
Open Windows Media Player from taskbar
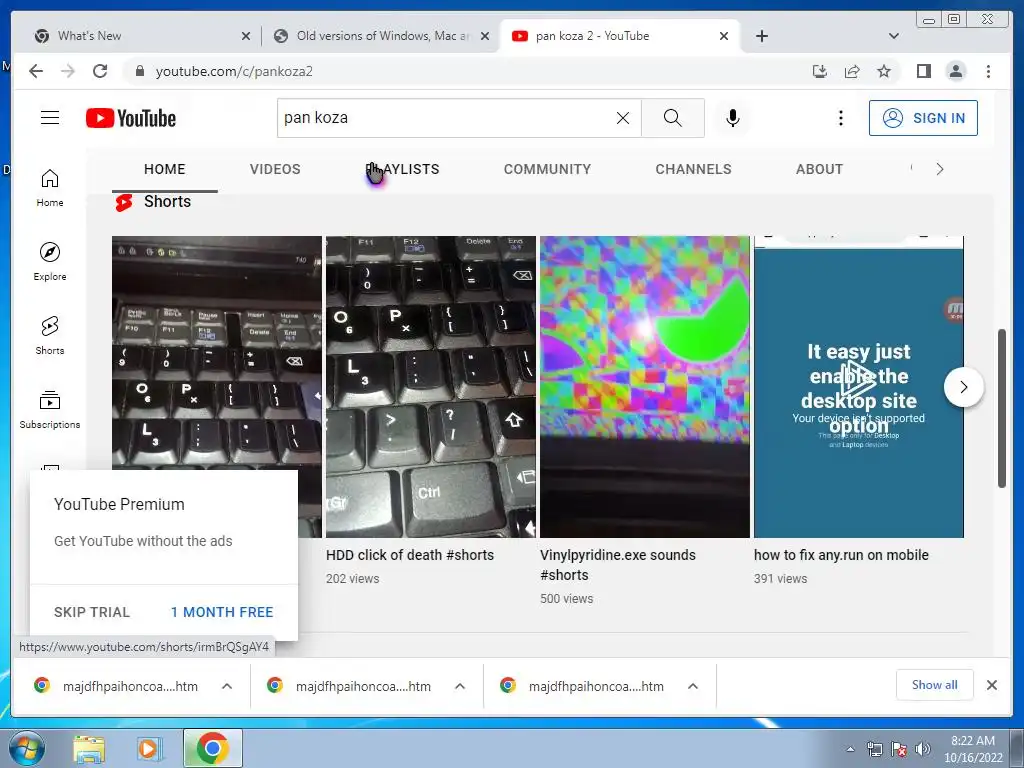coord(148,749)
